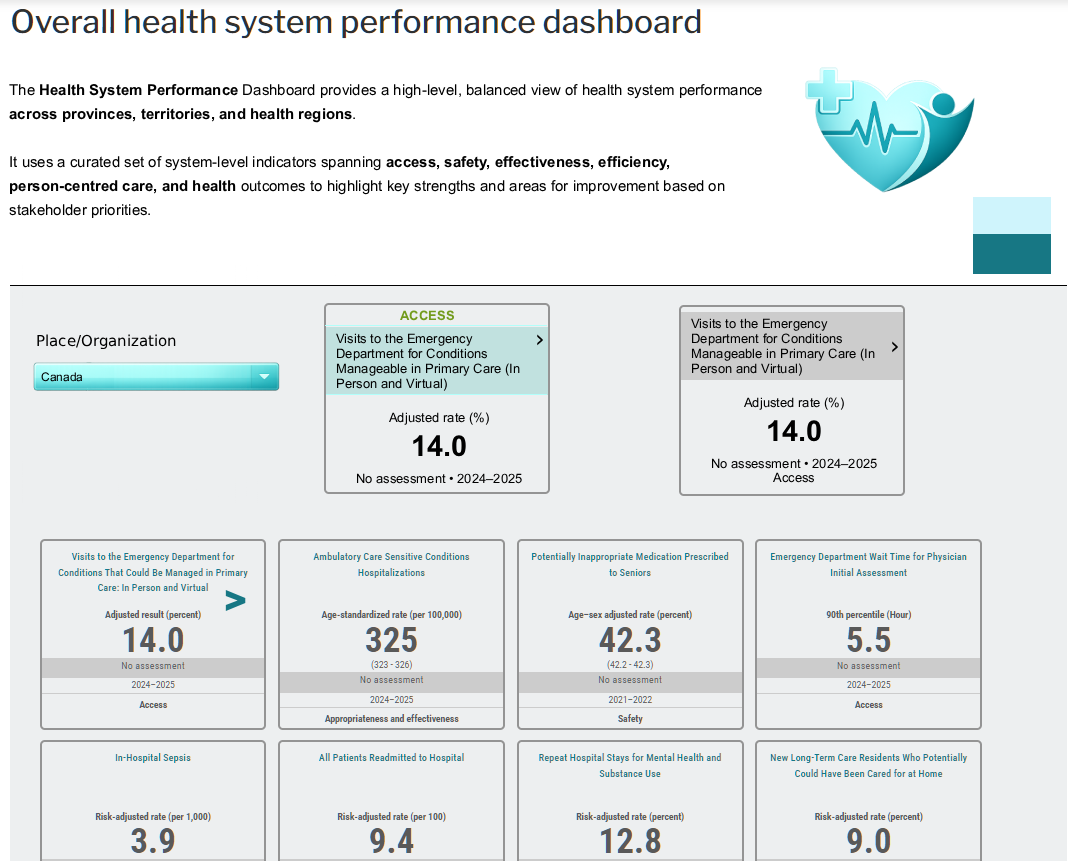
Task: Open All Patients Readmitted to Hospital link
Action: click(x=391, y=758)
